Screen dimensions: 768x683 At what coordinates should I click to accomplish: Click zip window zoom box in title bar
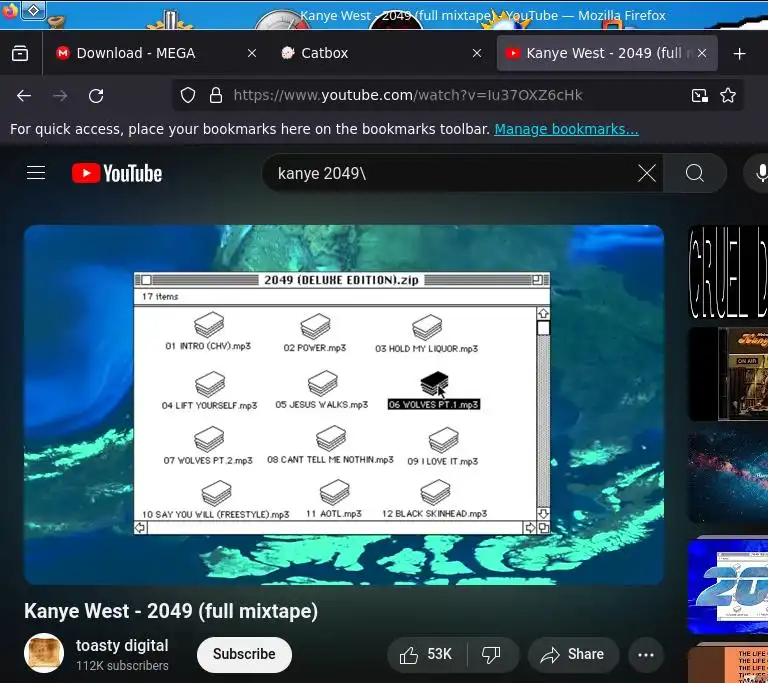click(x=537, y=280)
